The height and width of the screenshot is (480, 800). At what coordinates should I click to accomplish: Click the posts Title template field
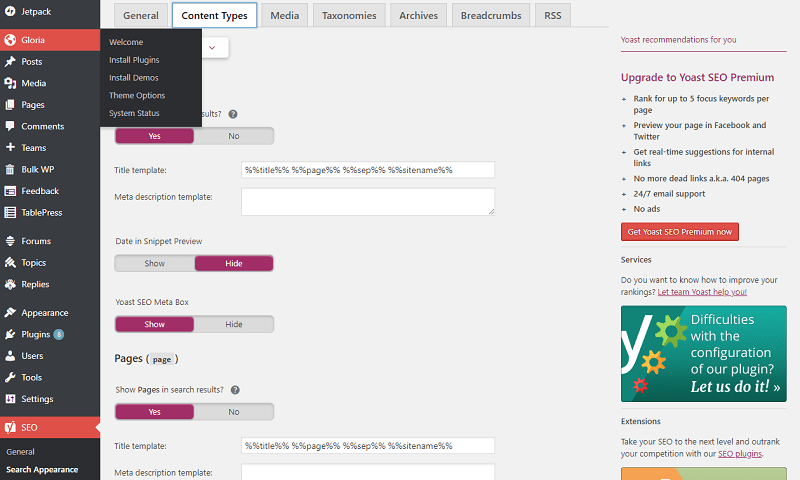(368, 170)
